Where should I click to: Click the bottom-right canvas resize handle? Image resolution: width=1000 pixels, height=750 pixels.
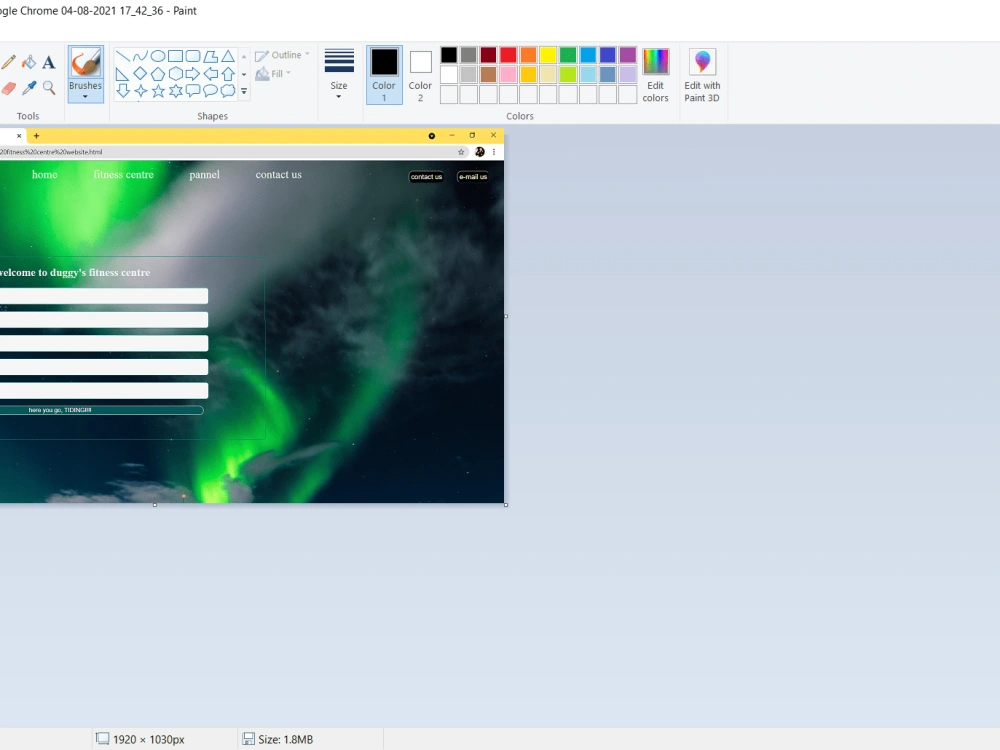point(506,505)
